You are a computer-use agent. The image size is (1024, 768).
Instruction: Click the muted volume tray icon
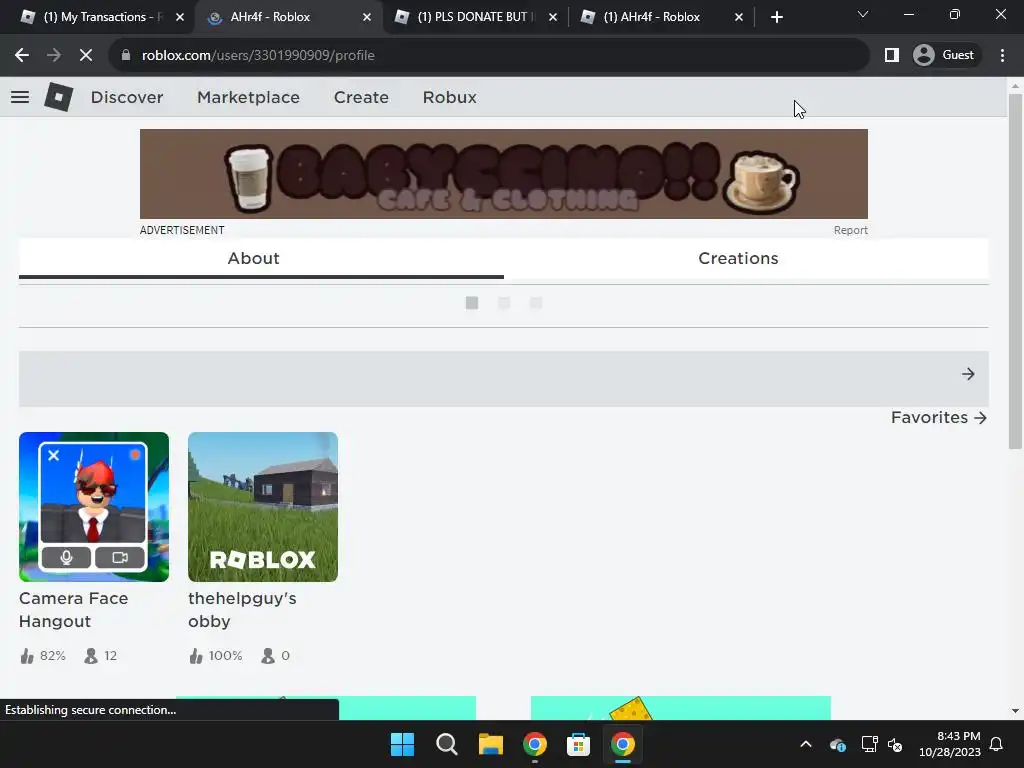click(x=895, y=744)
